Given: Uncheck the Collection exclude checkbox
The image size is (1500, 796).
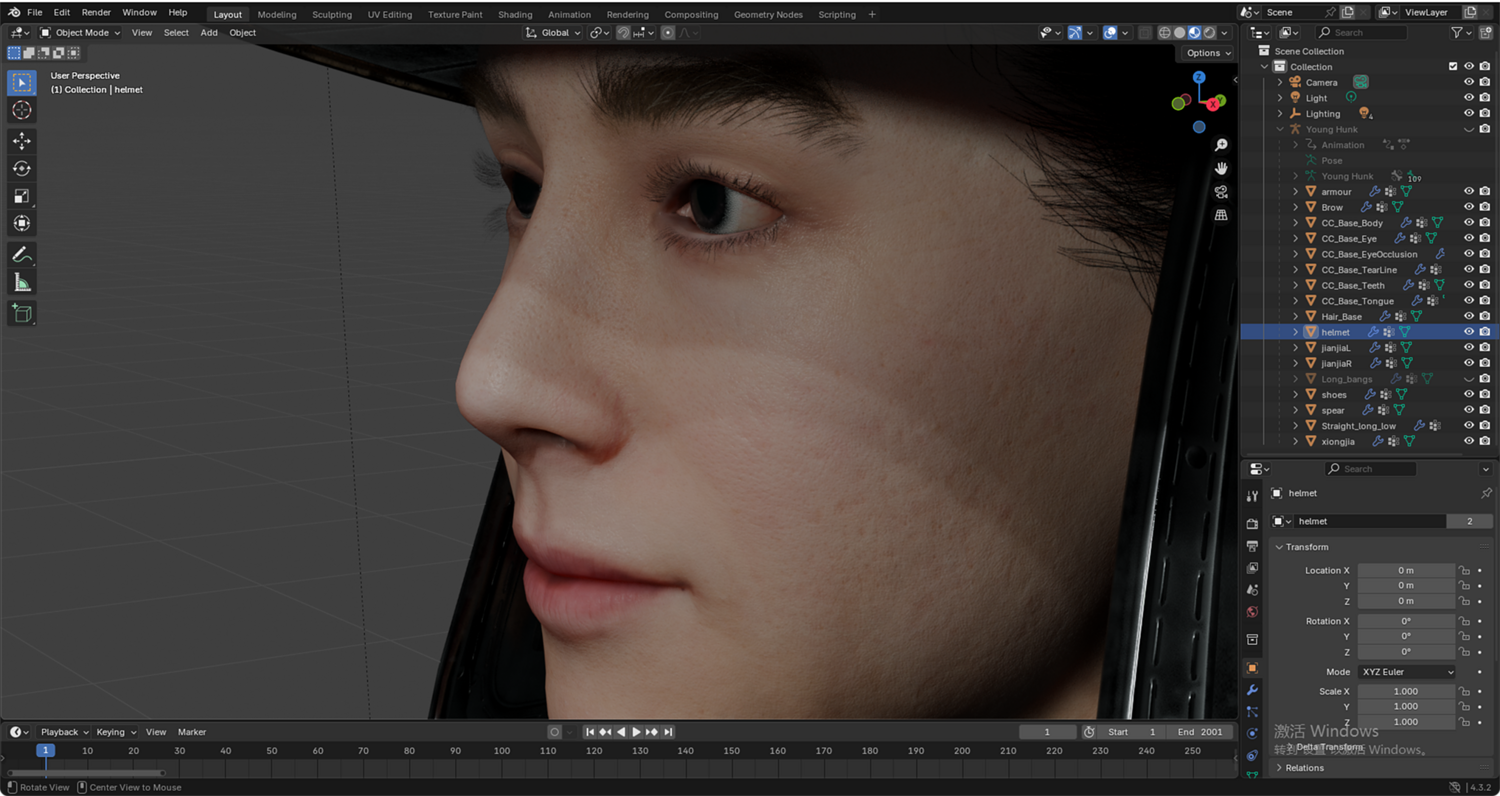Looking at the screenshot, I should pyautogui.click(x=1453, y=67).
